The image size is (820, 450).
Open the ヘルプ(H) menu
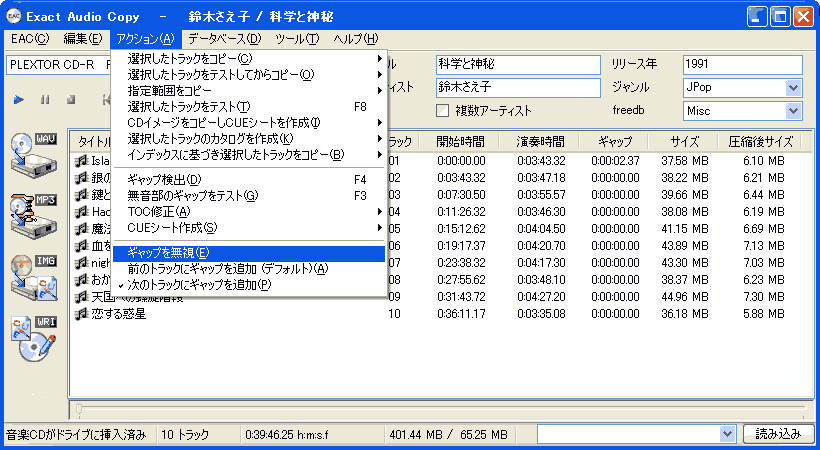click(x=356, y=39)
